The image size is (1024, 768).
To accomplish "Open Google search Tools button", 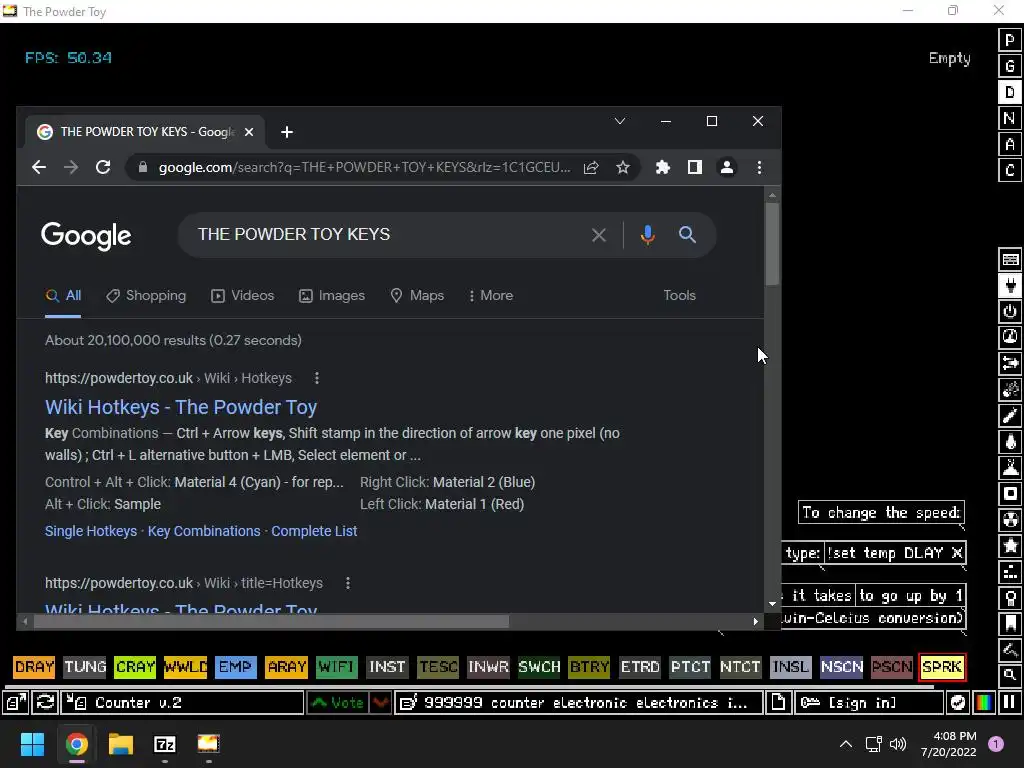I will click(680, 296).
